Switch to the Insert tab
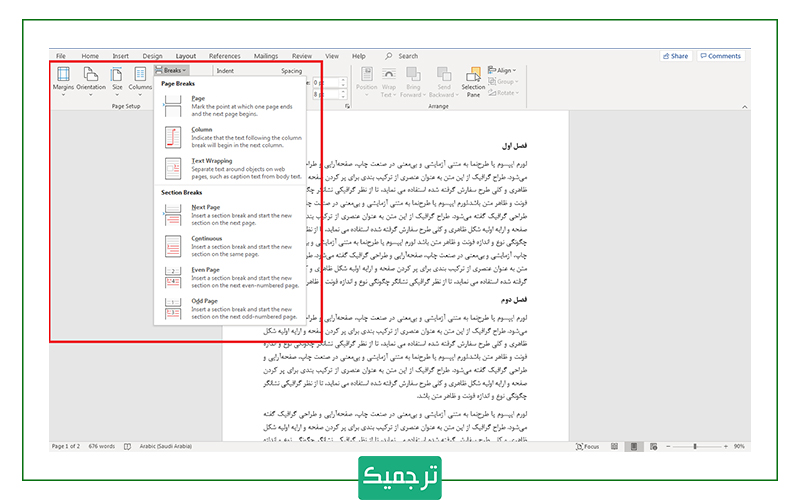The image size is (800, 500). (x=120, y=56)
